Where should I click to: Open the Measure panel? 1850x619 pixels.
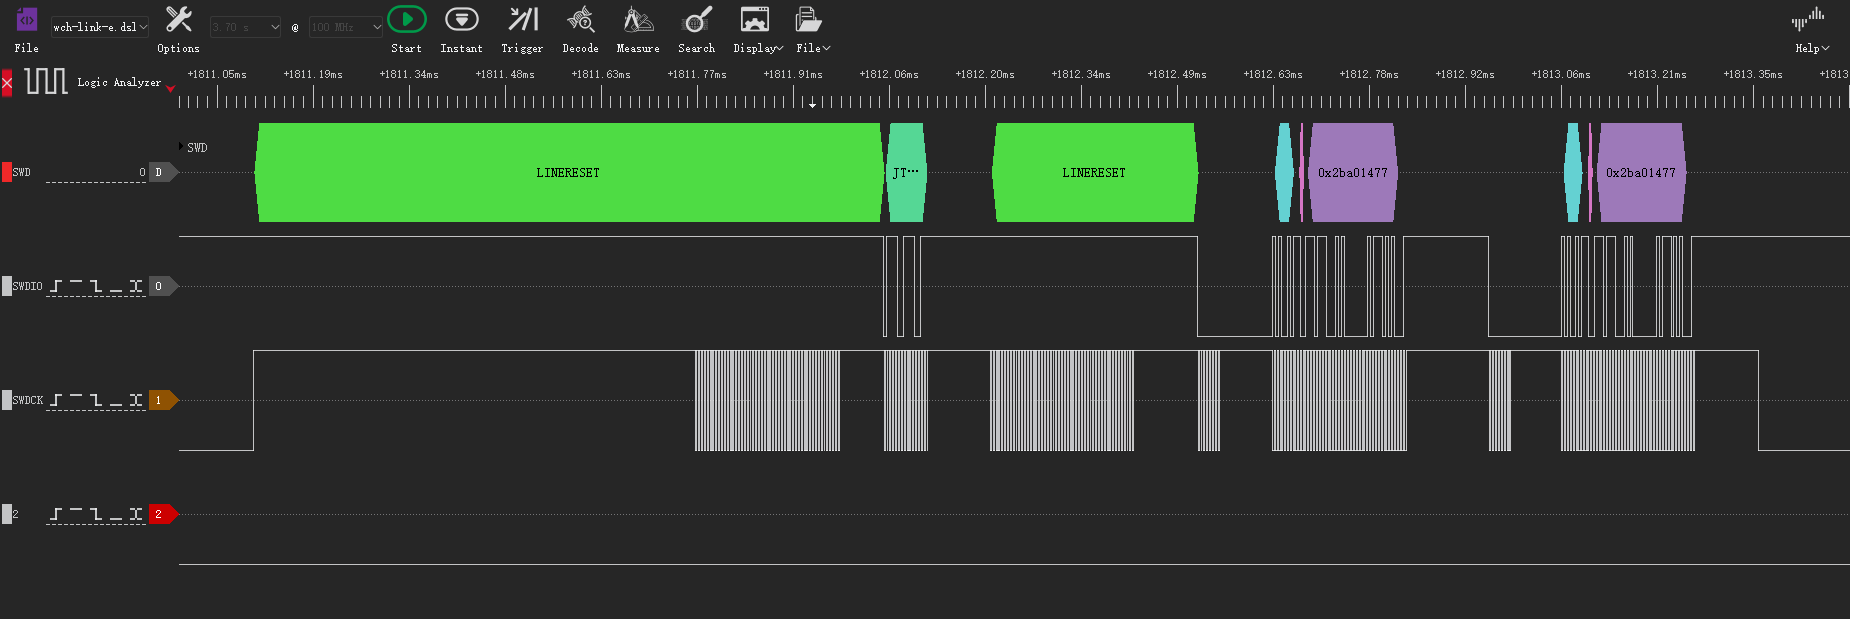coord(638,20)
